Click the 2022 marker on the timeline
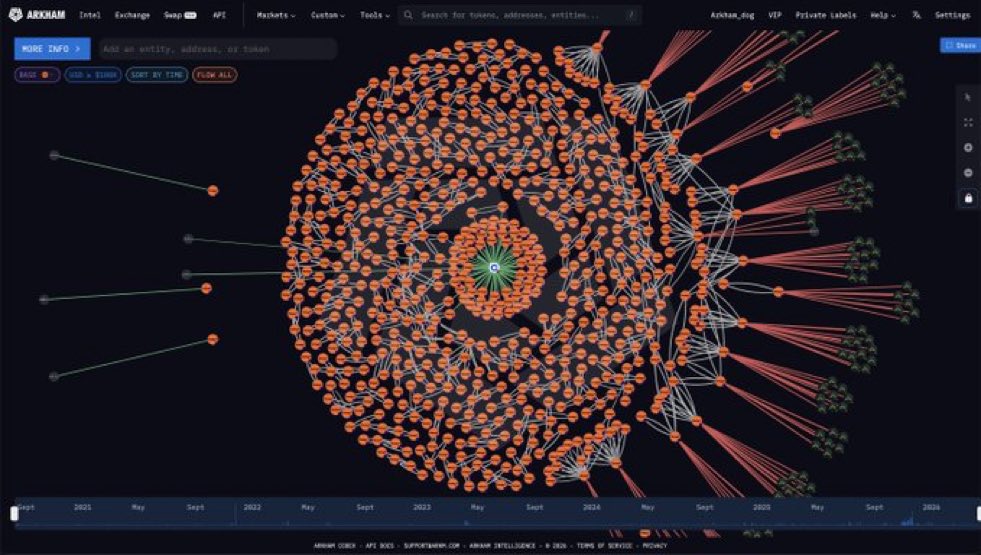981x555 pixels. point(252,507)
